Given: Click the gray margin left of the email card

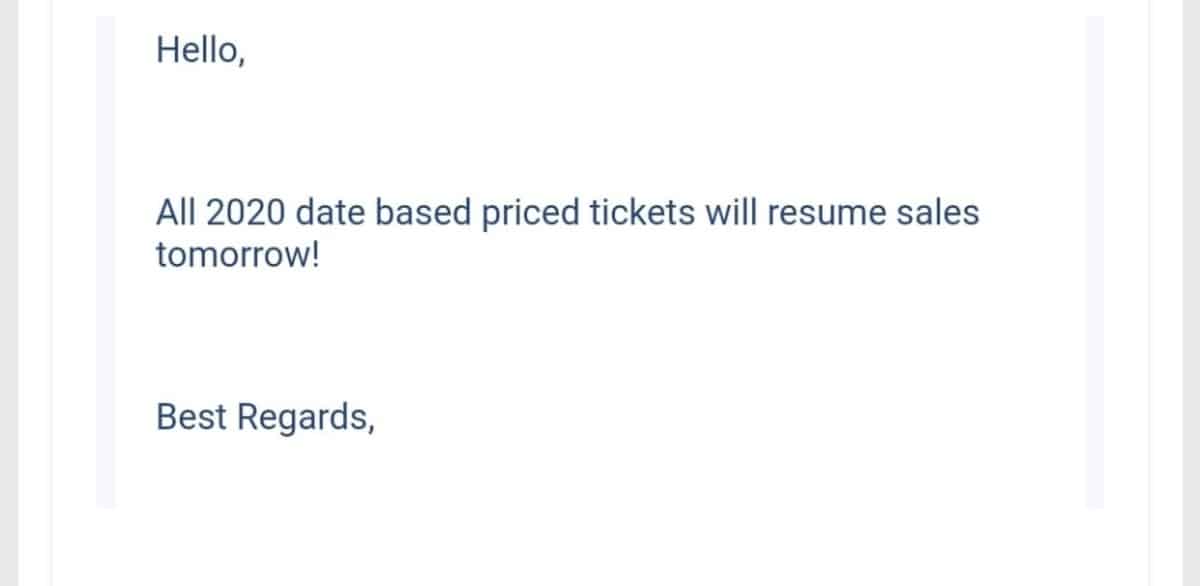Looking at the screenshot, I should (25, 293).
